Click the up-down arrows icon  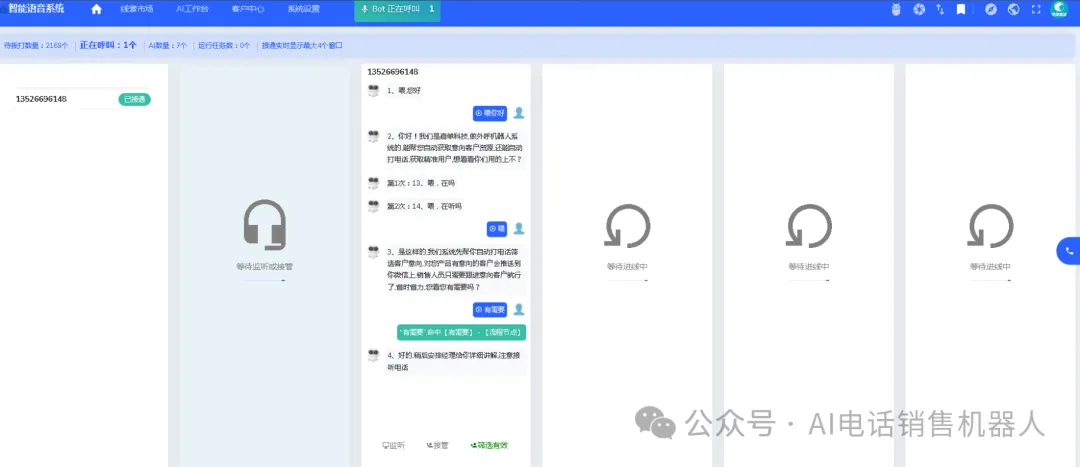tap(940, 10)
